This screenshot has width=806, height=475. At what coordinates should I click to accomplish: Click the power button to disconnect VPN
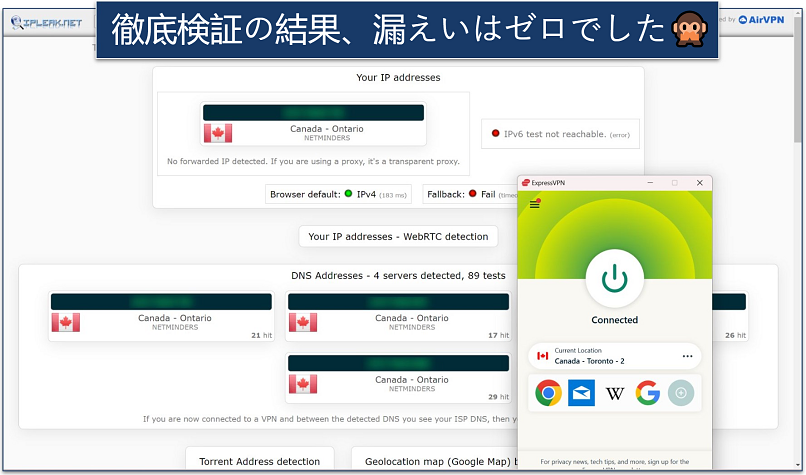(x=614, y=279)
